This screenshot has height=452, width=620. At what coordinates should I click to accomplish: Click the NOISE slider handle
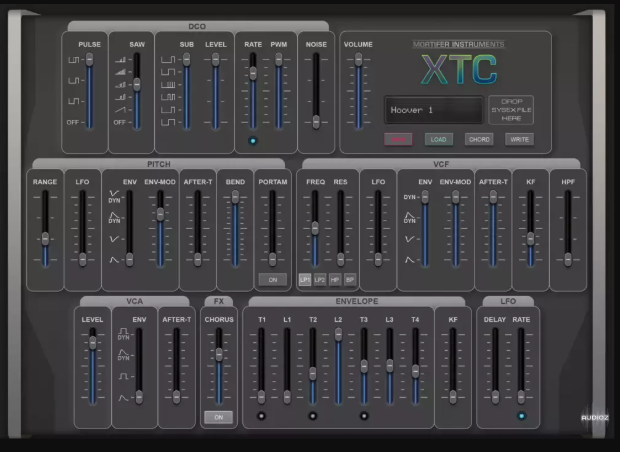click(x=316, y=122)
